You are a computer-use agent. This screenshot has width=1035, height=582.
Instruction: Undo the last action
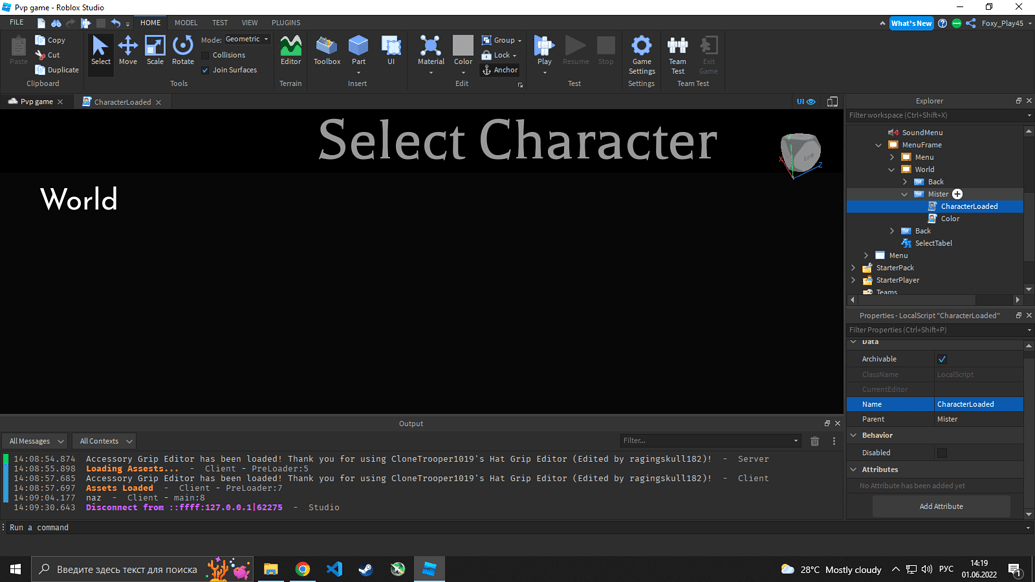click(116, 23)
